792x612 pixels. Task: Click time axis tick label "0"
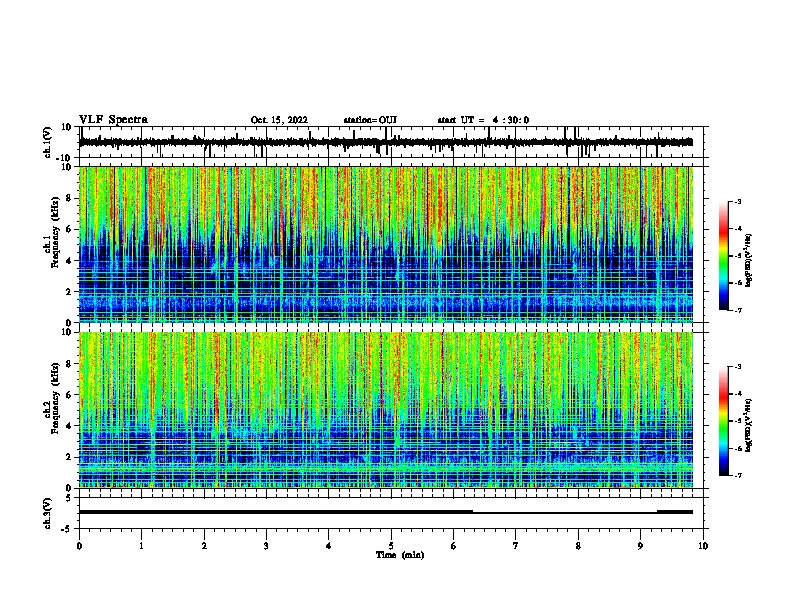(x=79, y=546)
